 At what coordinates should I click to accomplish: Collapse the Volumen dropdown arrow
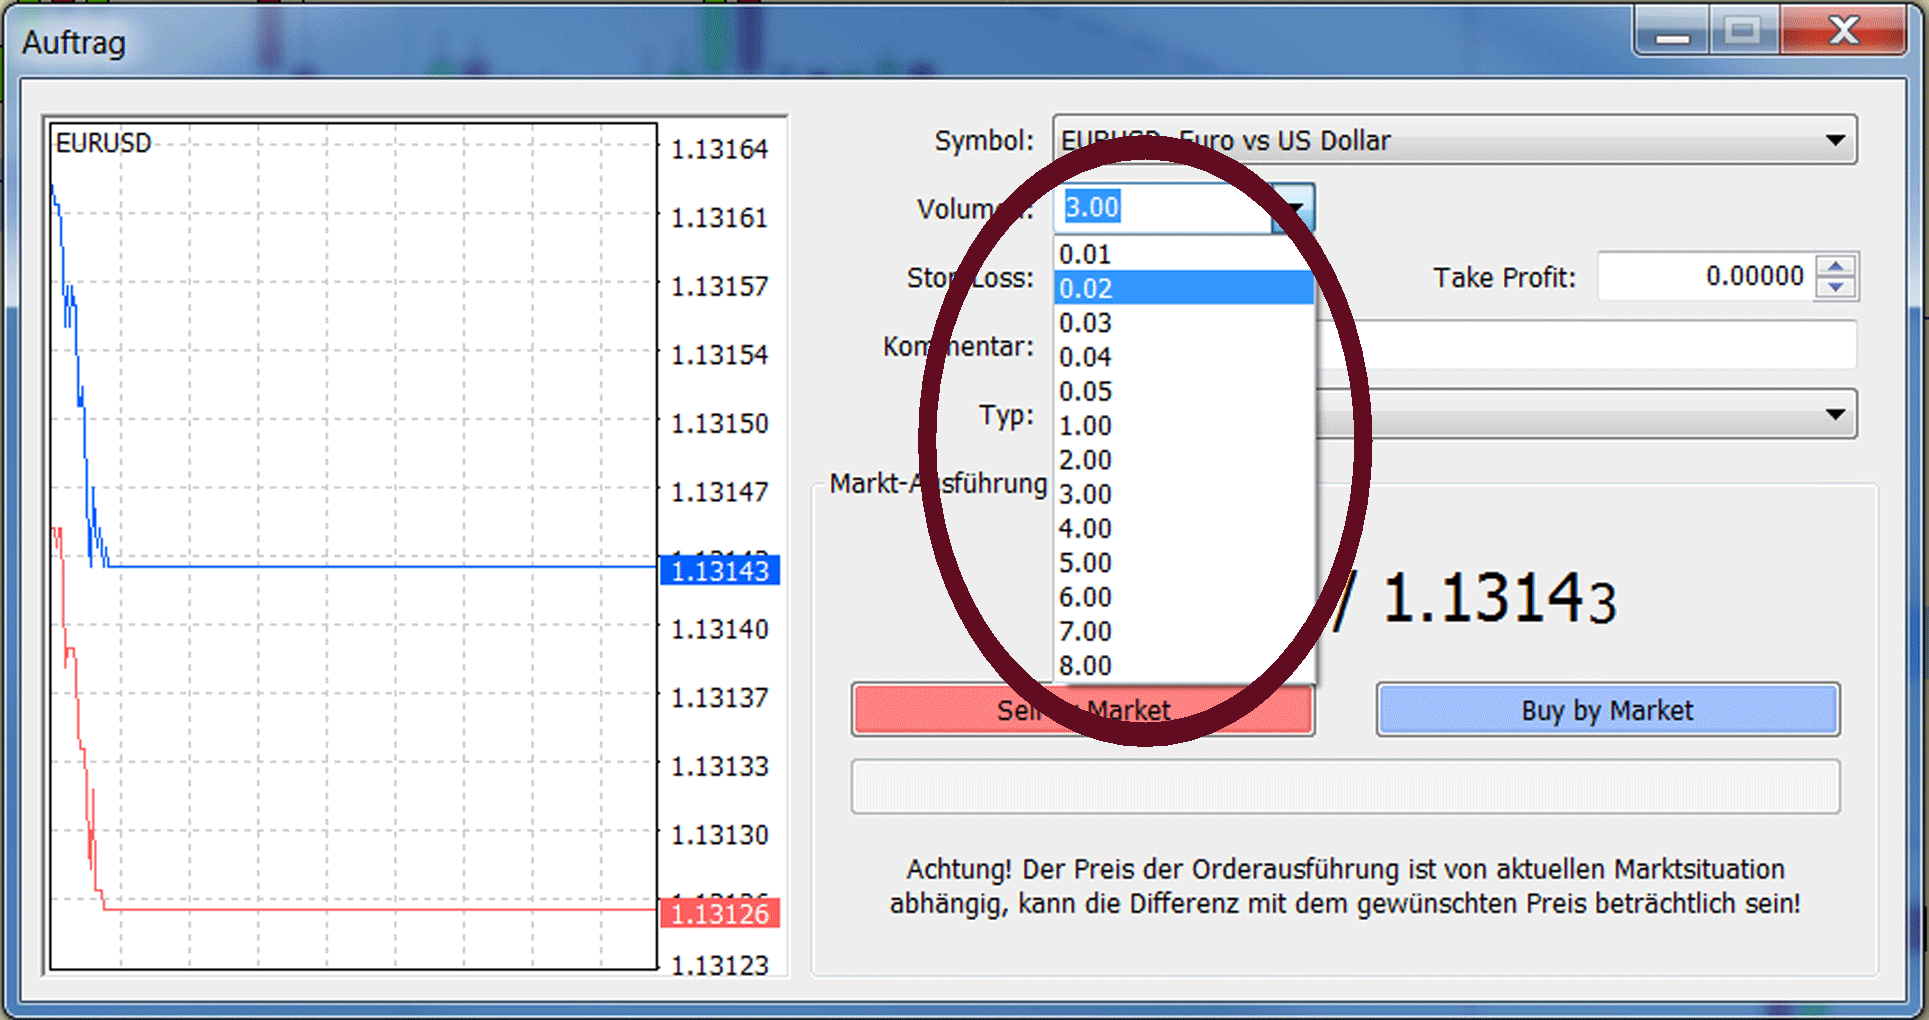pos(1293,209)
